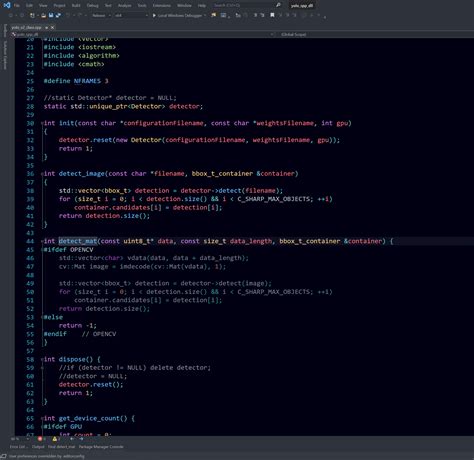Click unique_ptr on line 28
The image size is (474, 460).
point(108,106)
